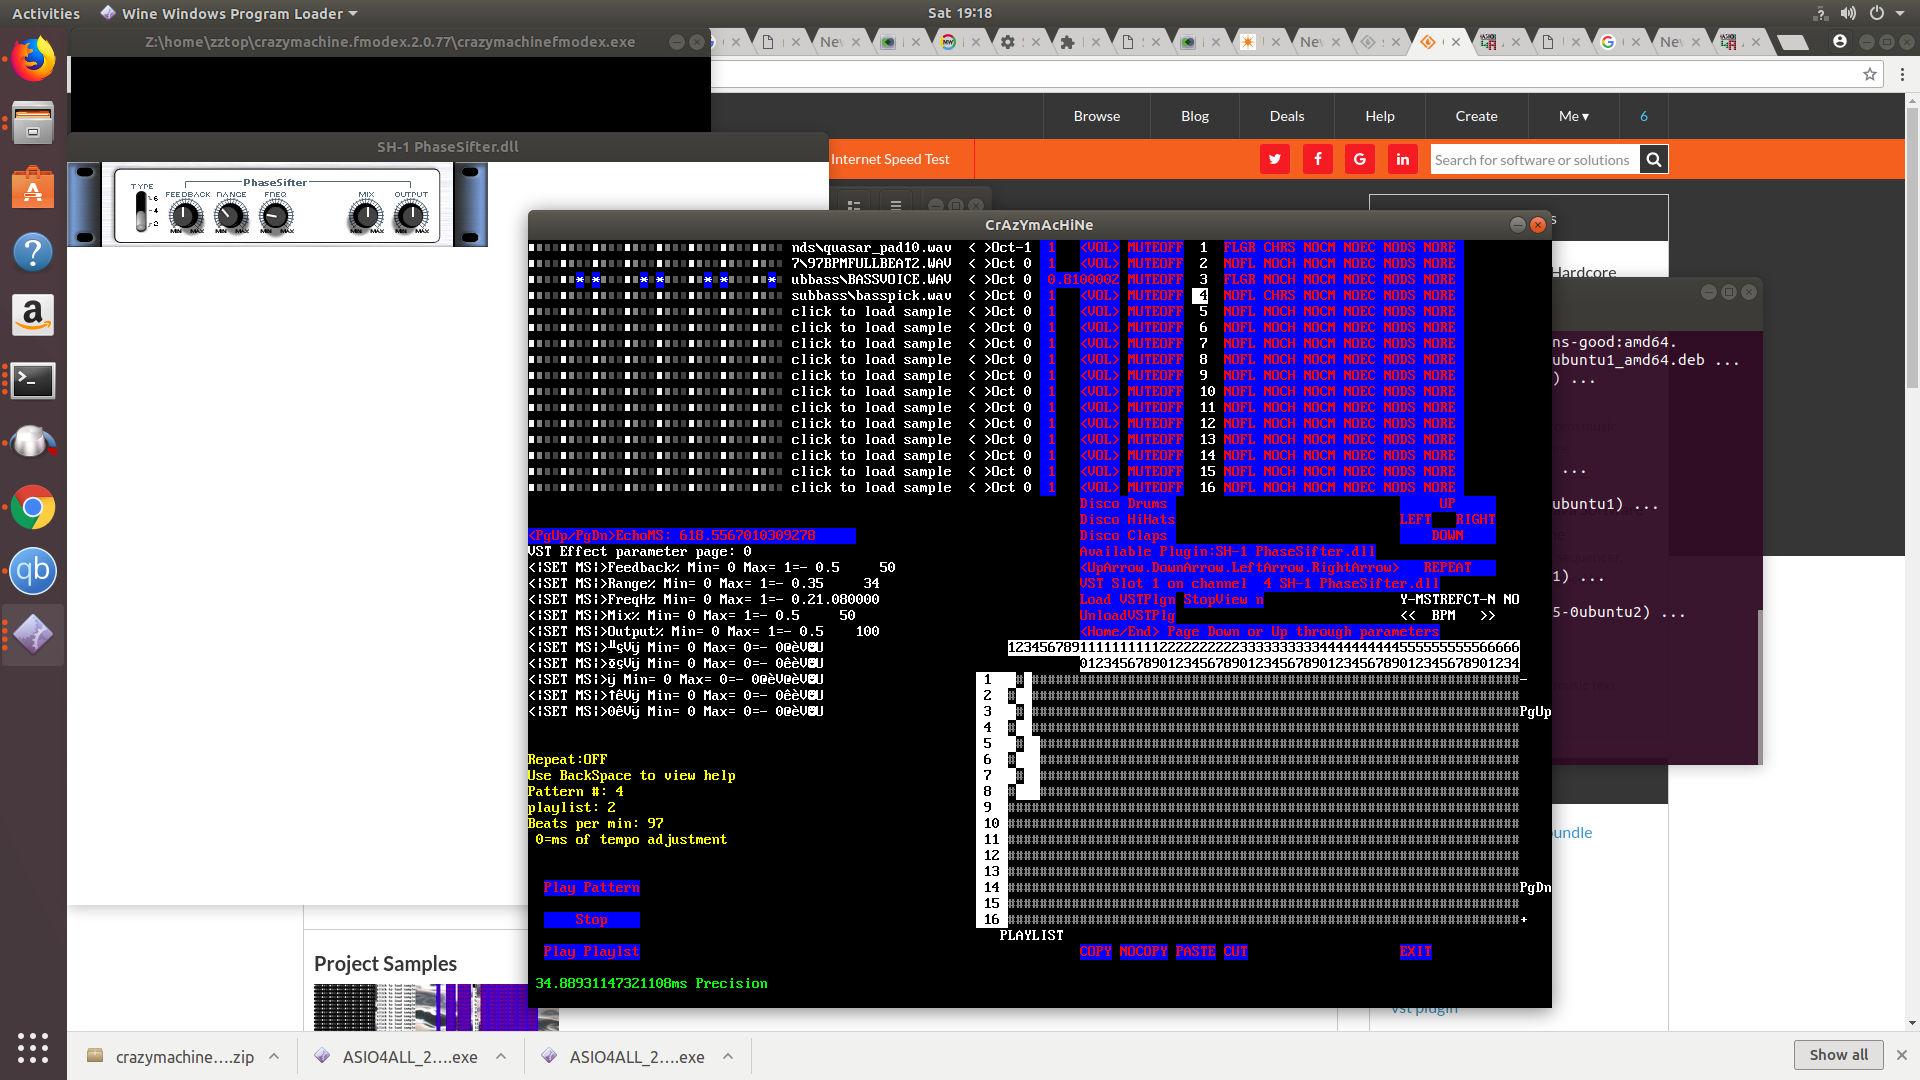The image size is (1920, 1080).
Task: Open the Deals menu item
Action: 1286,116
